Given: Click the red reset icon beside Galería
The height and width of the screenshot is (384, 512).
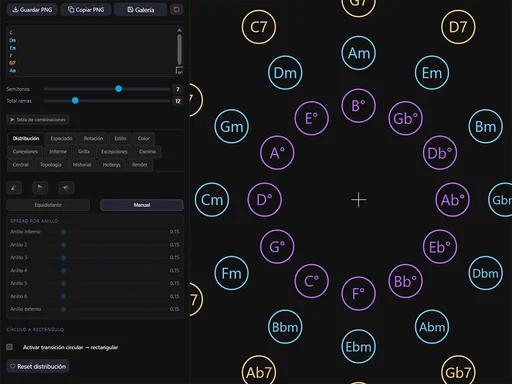Looking at the screenshot, I should click(176, 10).
